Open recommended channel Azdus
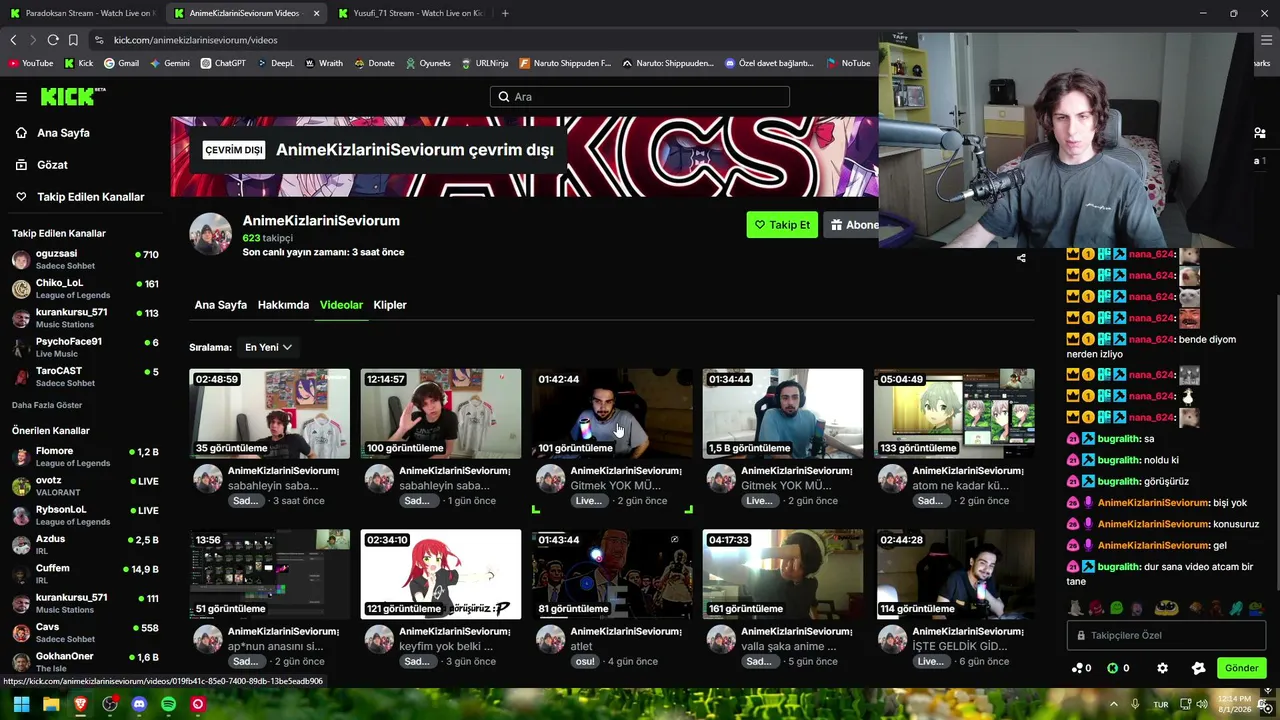1280x720 pixels. pos(85,545)
